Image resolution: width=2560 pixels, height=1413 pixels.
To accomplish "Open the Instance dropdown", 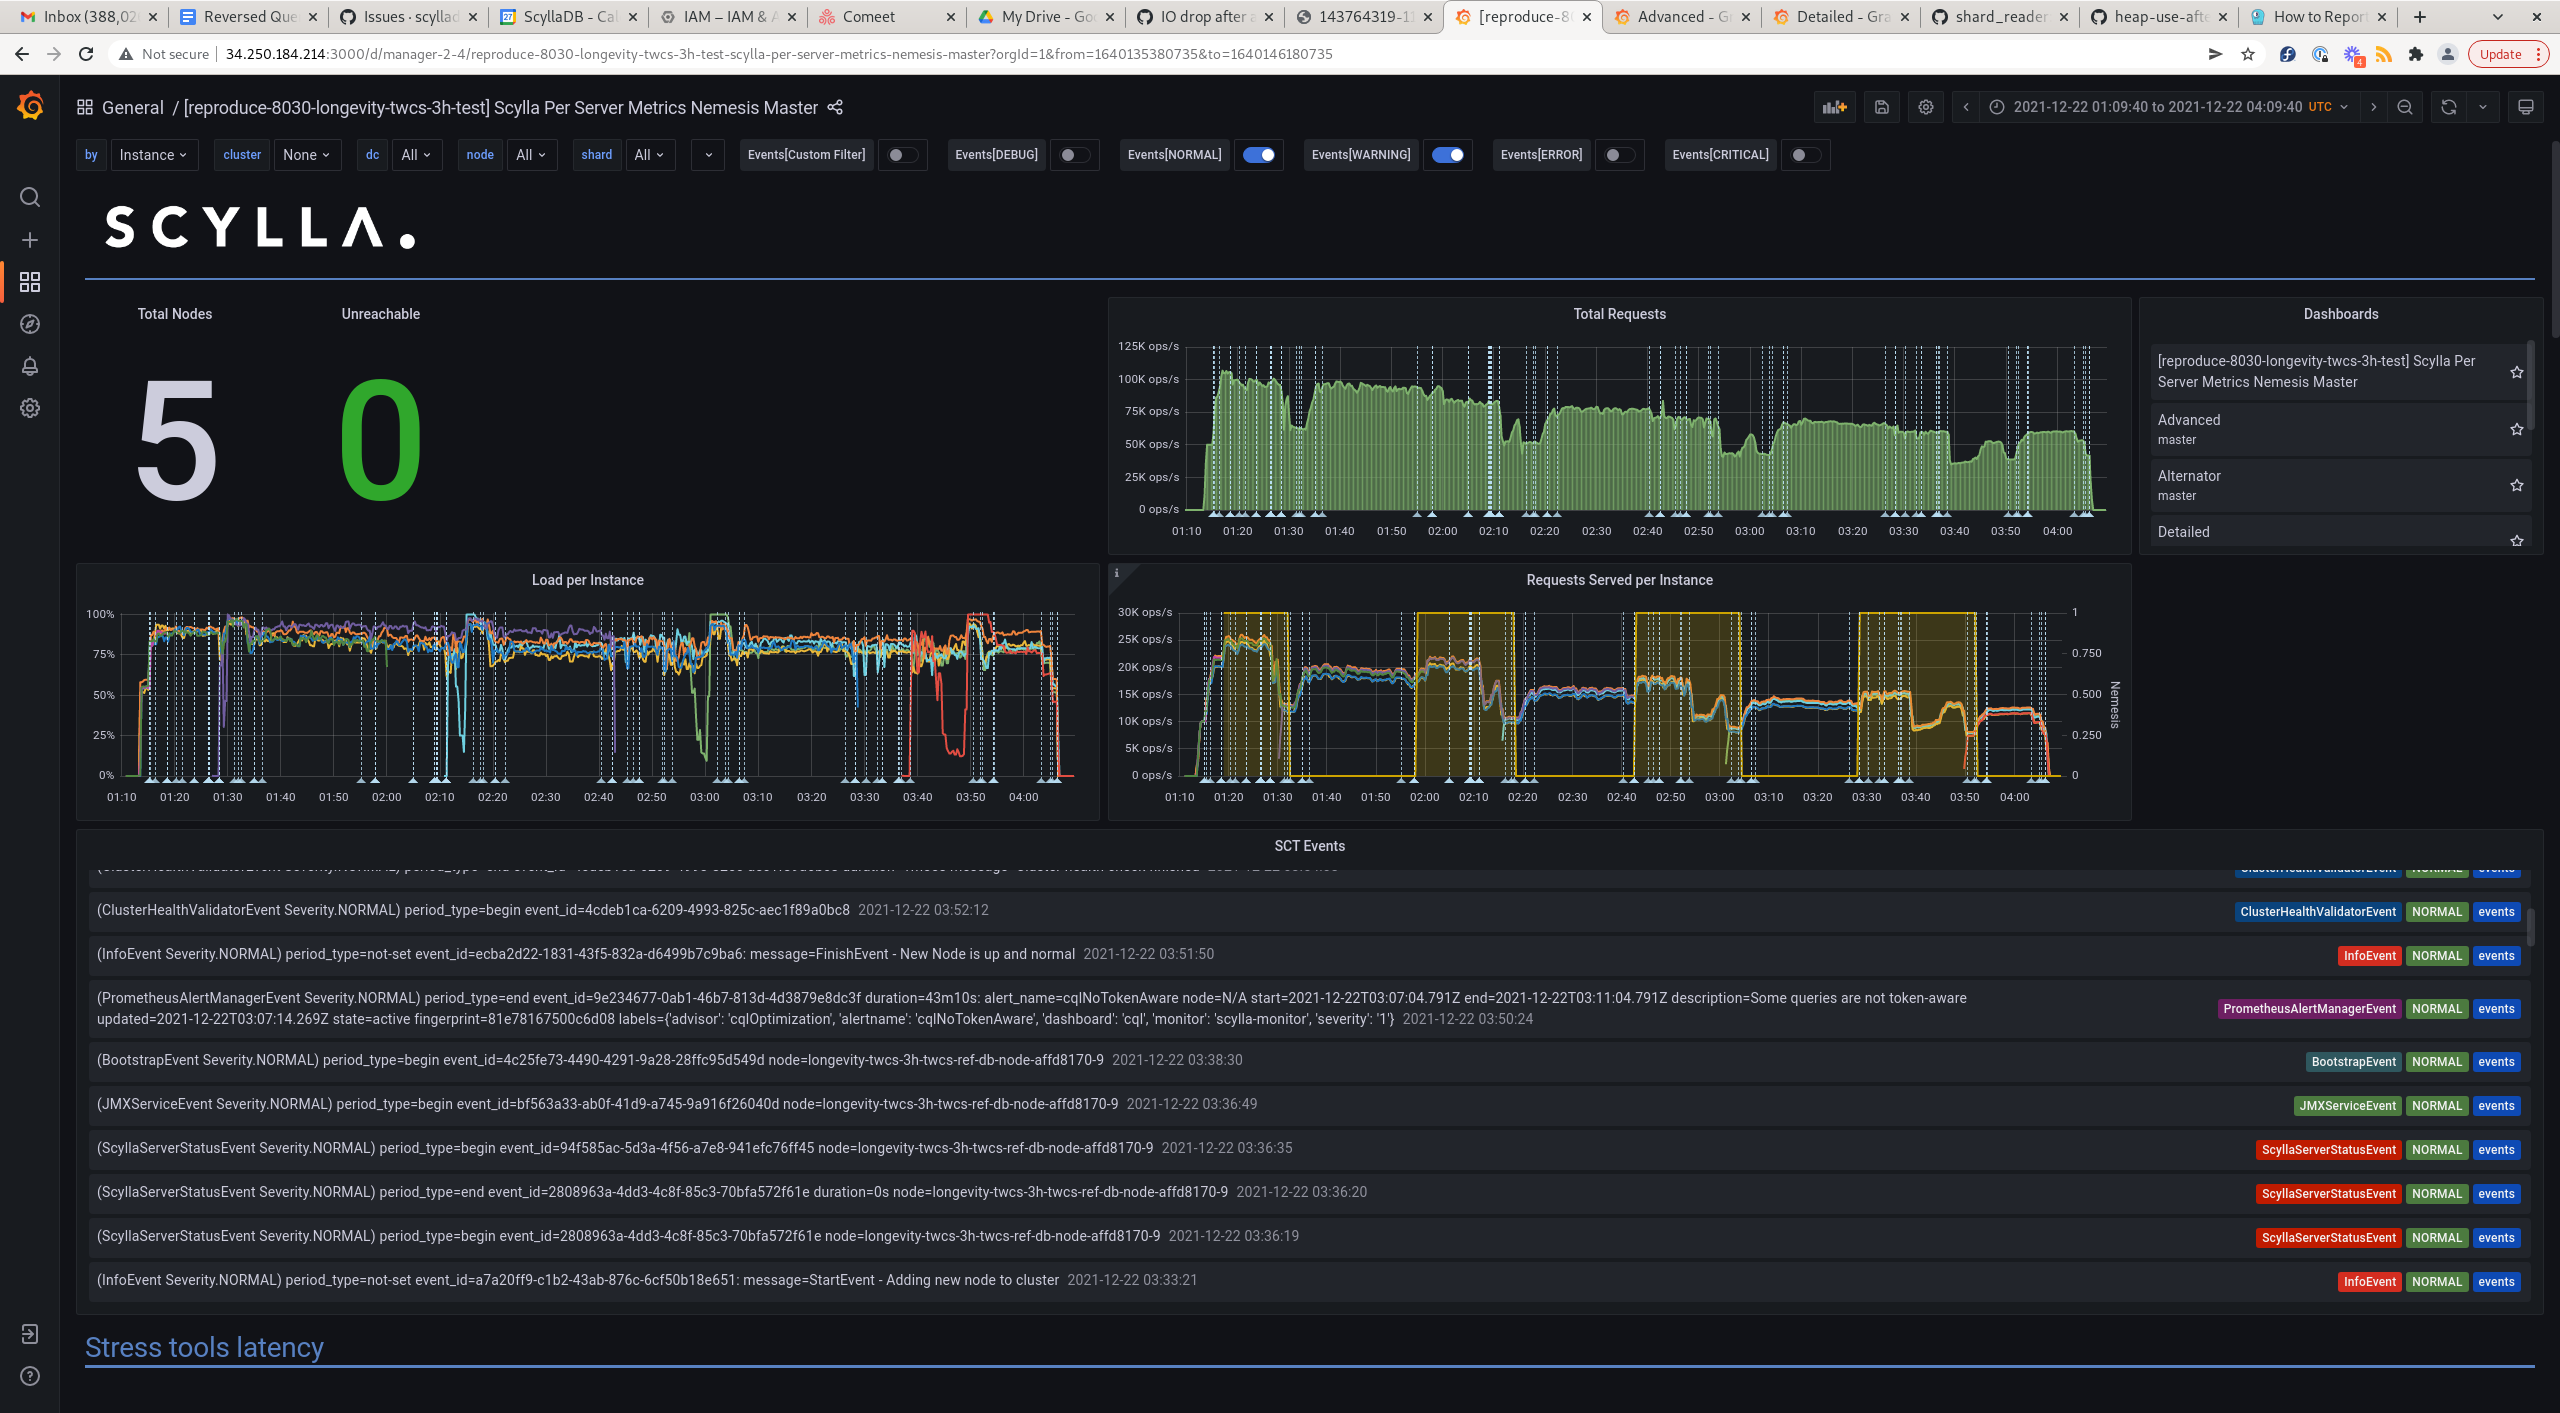I will pos(154,155).
